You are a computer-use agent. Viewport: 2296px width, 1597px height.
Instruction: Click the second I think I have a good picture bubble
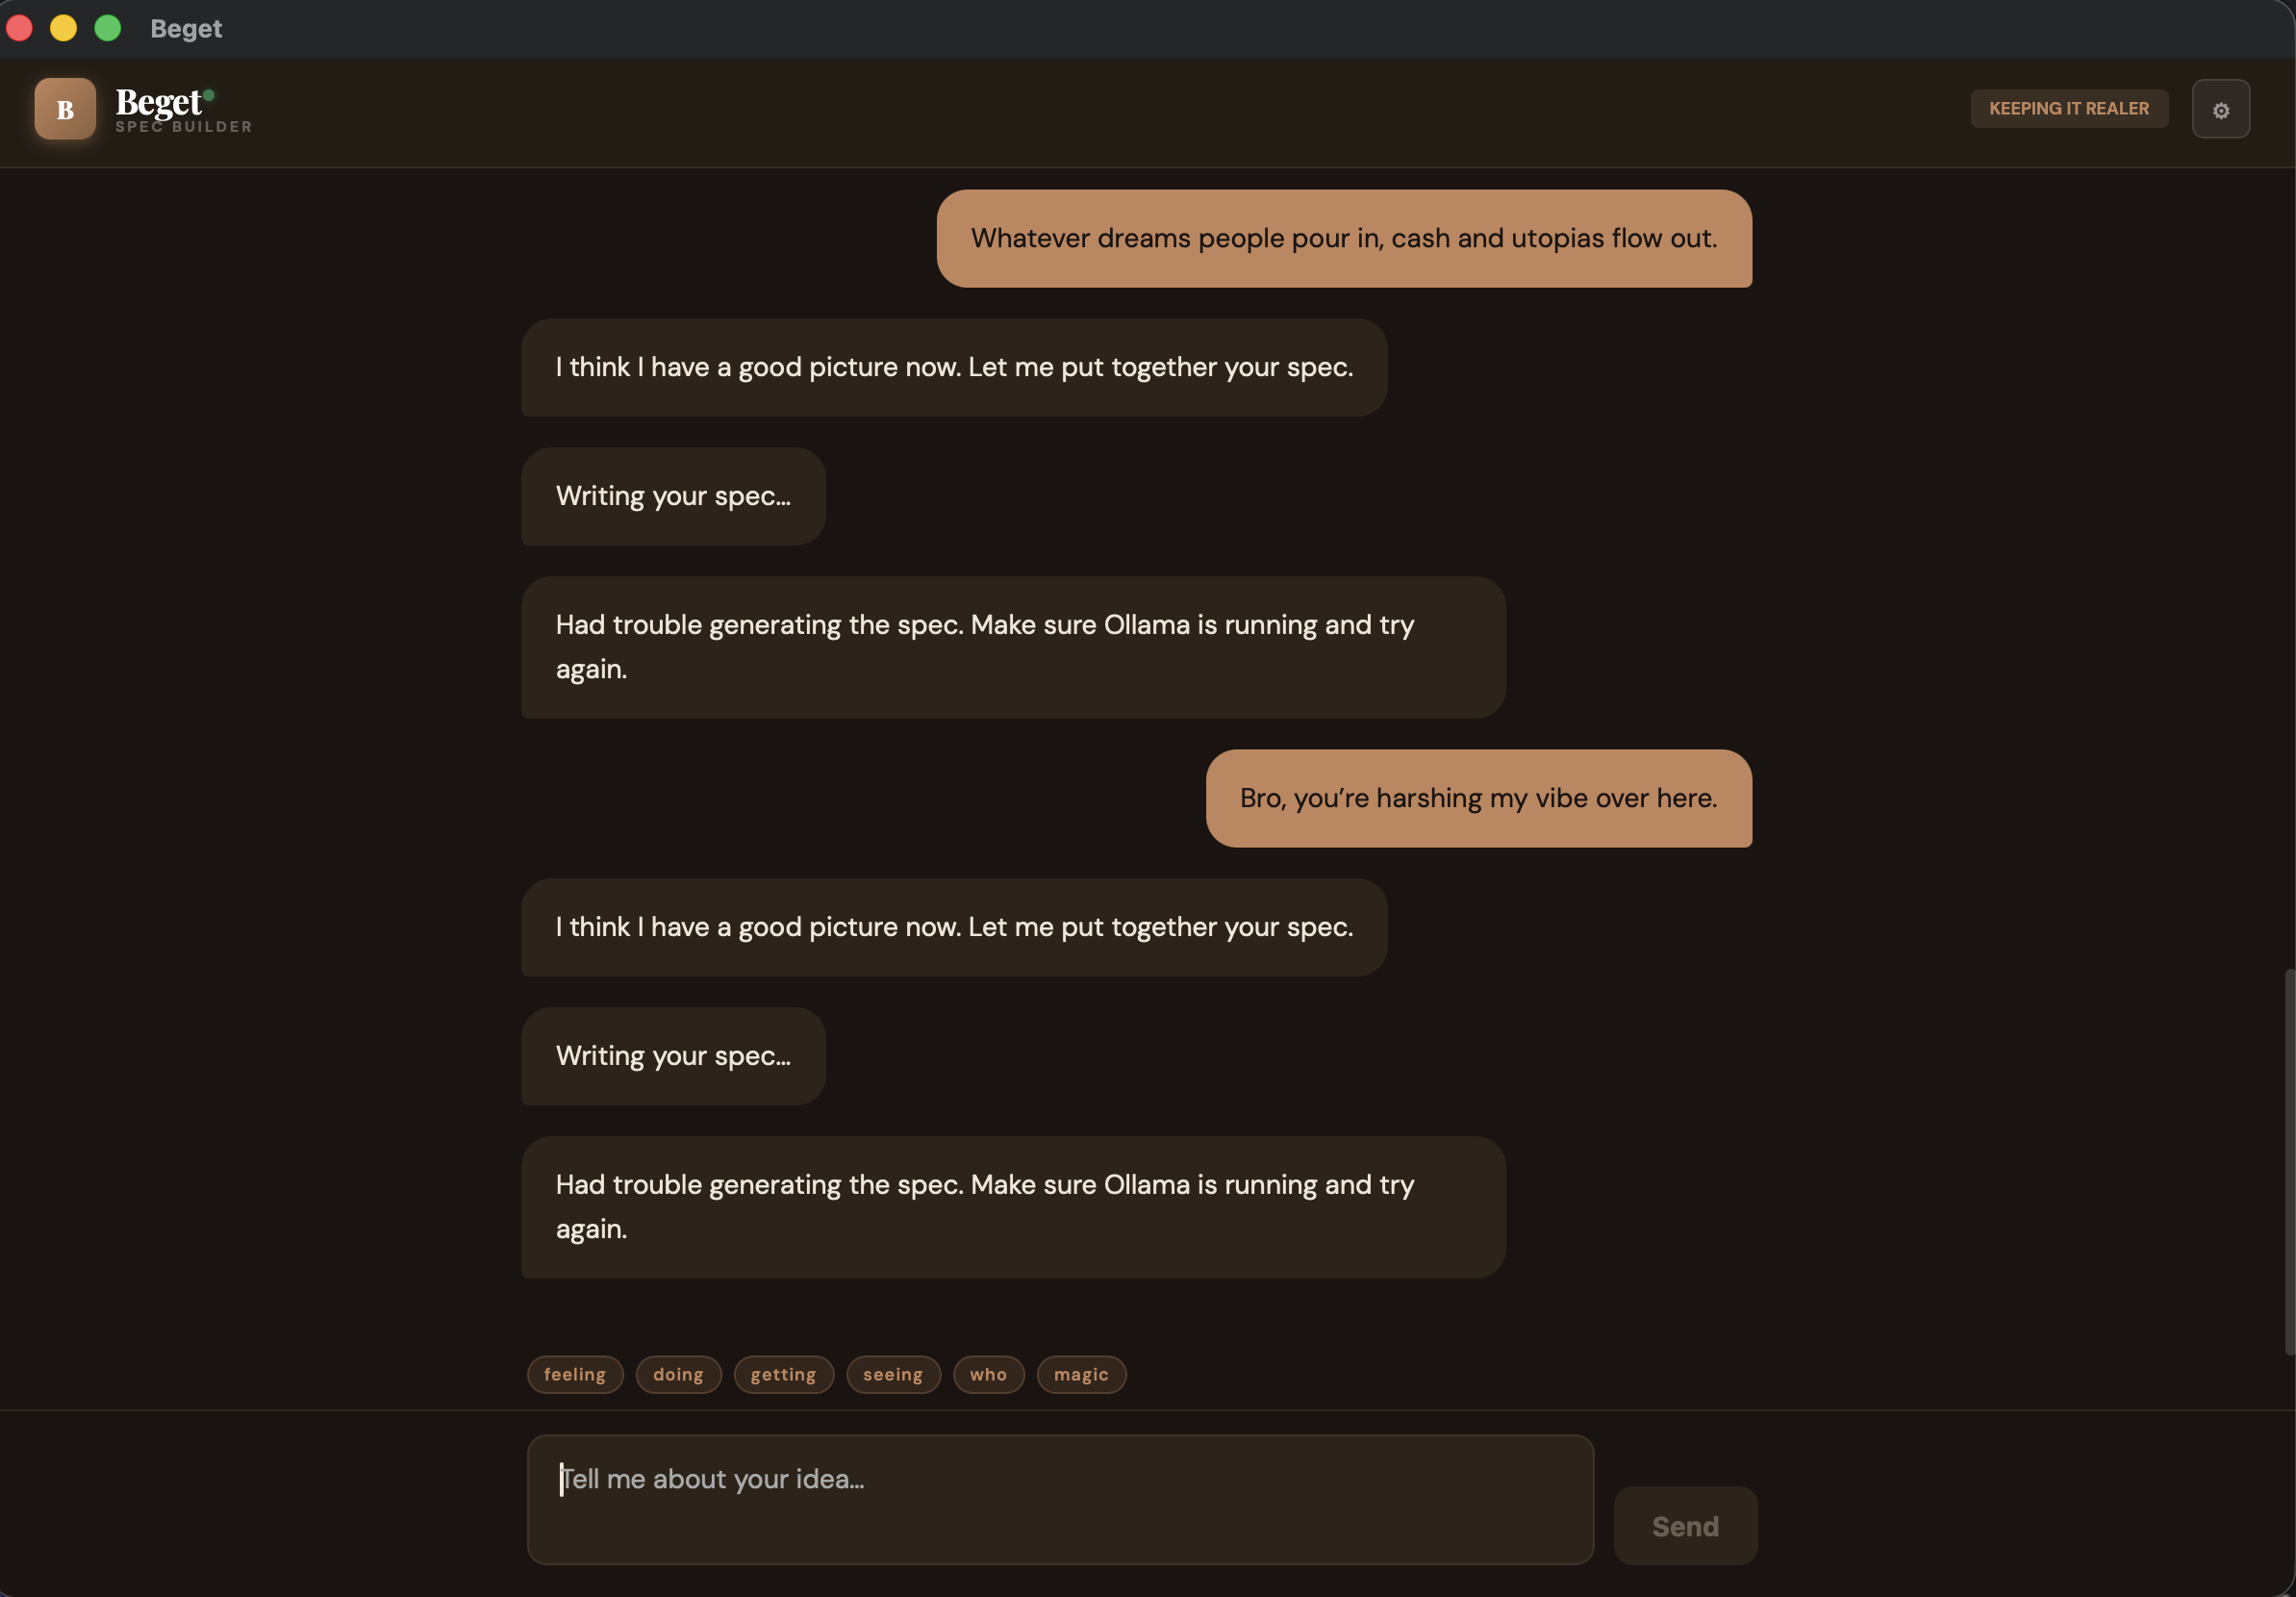pos(953,927)
